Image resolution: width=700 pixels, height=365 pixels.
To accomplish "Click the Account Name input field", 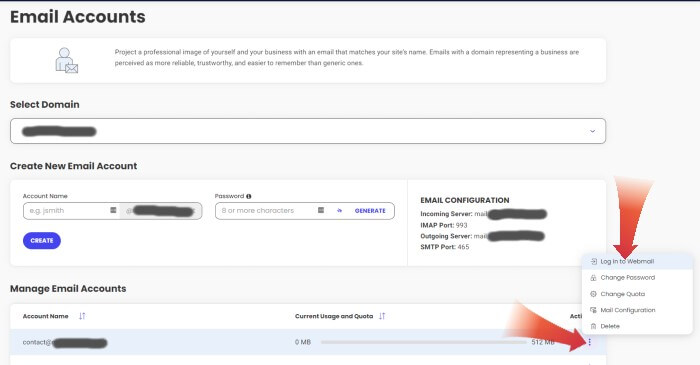I will click(x=71, y=211).
